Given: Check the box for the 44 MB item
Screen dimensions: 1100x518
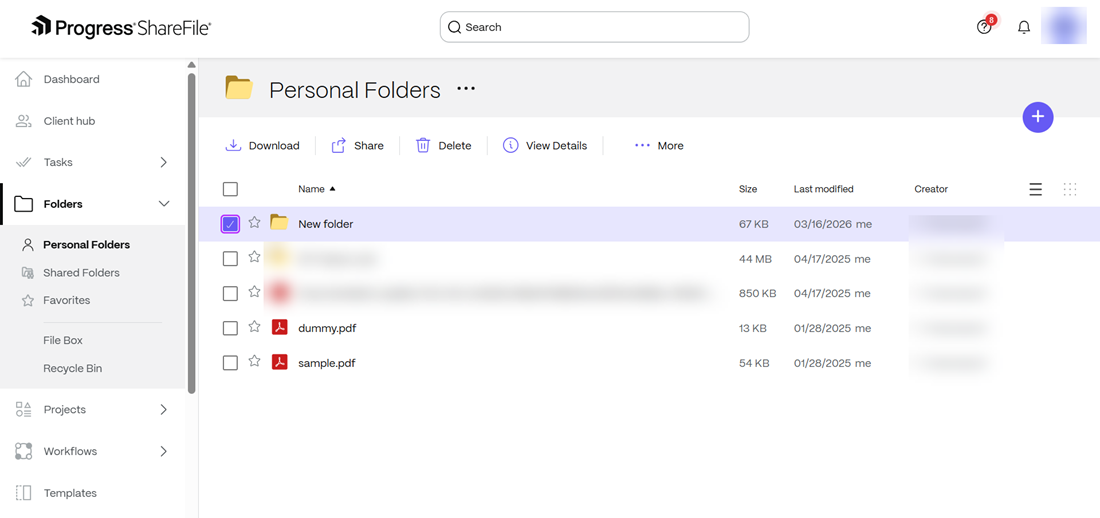Looking at the screenshot, I should [230, 259].
